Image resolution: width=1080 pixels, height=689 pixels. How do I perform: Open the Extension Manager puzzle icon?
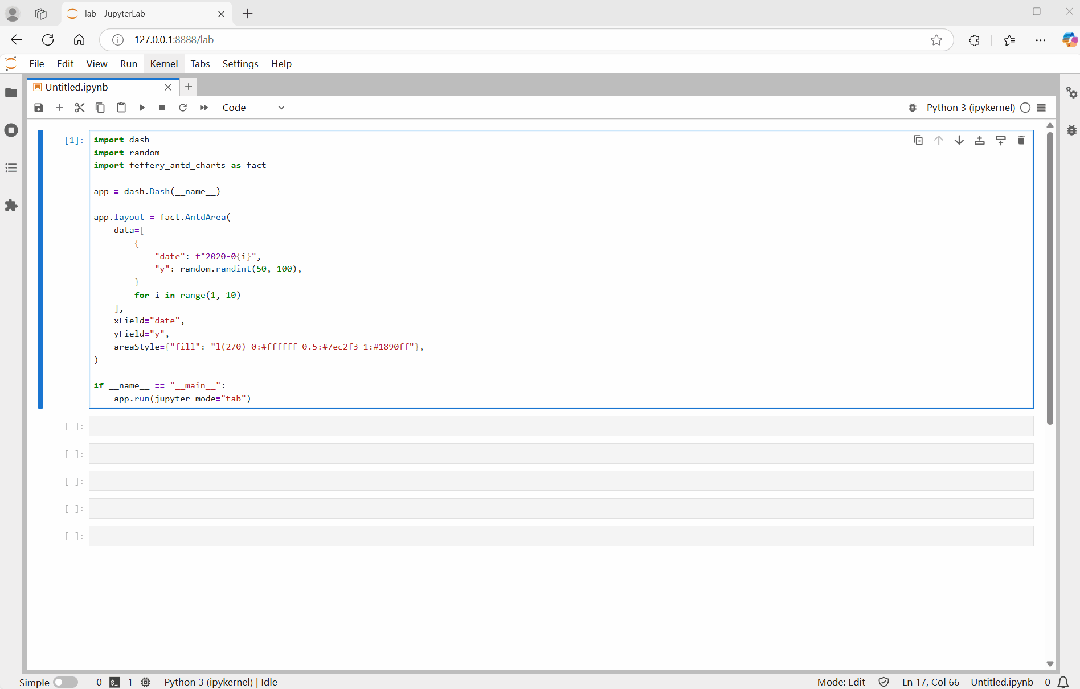coord(12,205)
